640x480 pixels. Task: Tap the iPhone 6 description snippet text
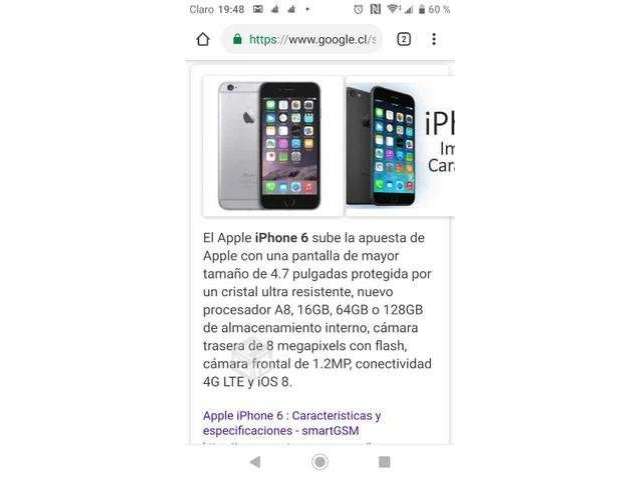[317, 310]
